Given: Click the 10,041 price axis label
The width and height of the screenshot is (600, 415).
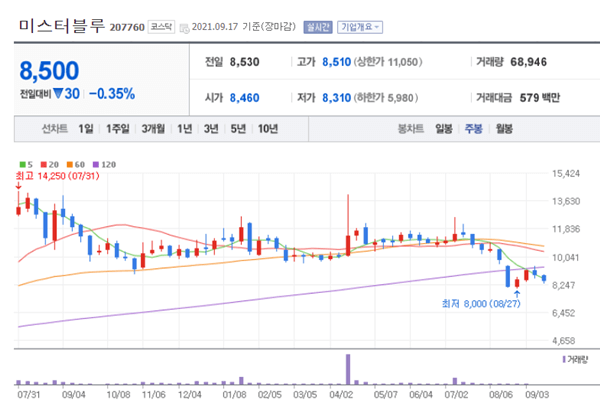Looking at the screenshot, I should point(566,257).
